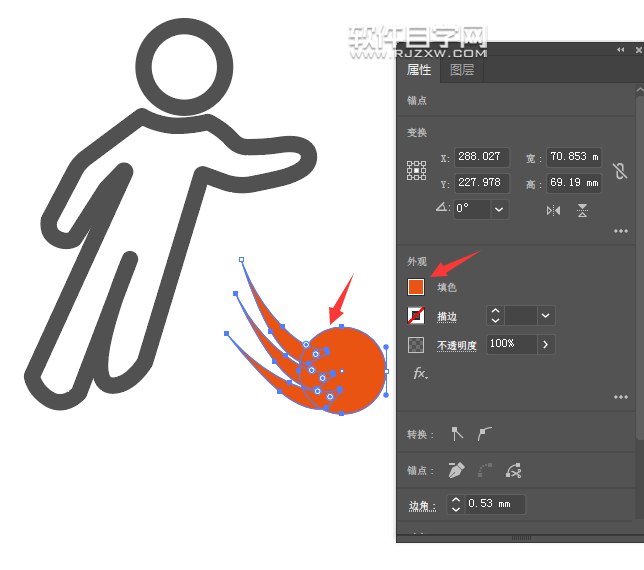The image size is (644, 570).
Task: Open more appearance options (three dots)
Action: [621, 397]
